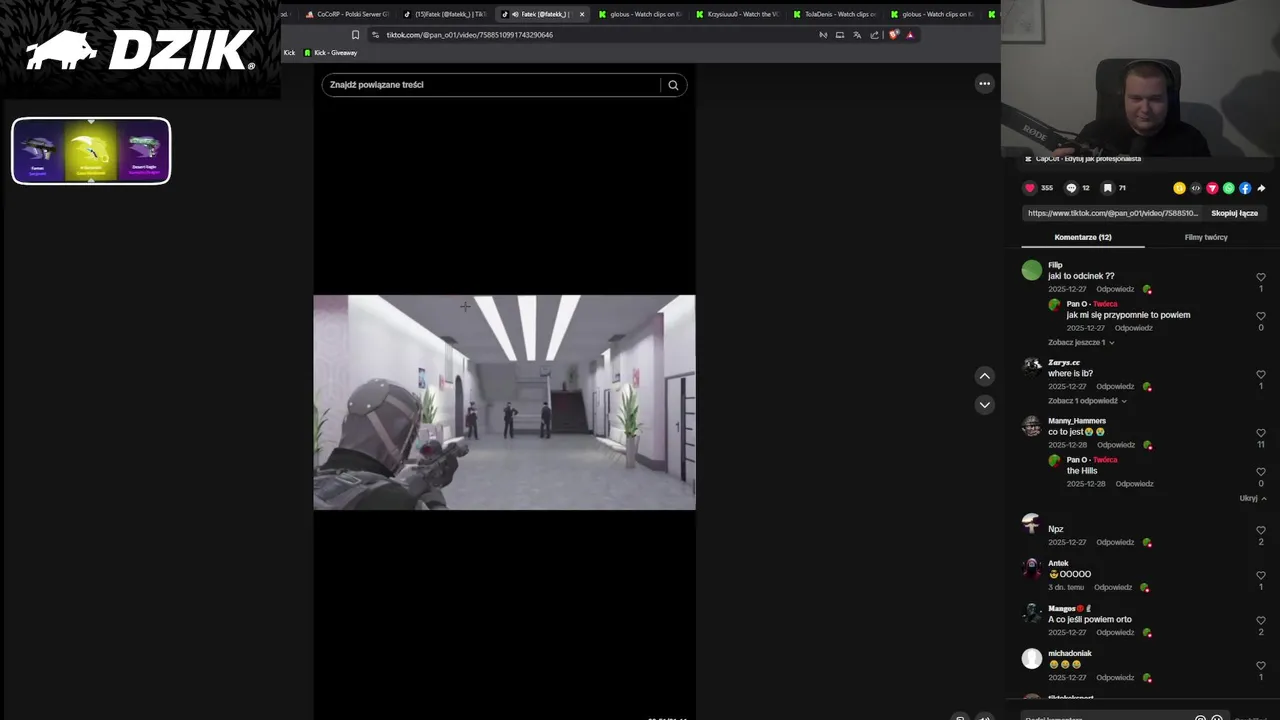The width and height of the screenshot is (1280, 720).
Task: Click the bookmark icon in address bar
Action: (355, 35)
